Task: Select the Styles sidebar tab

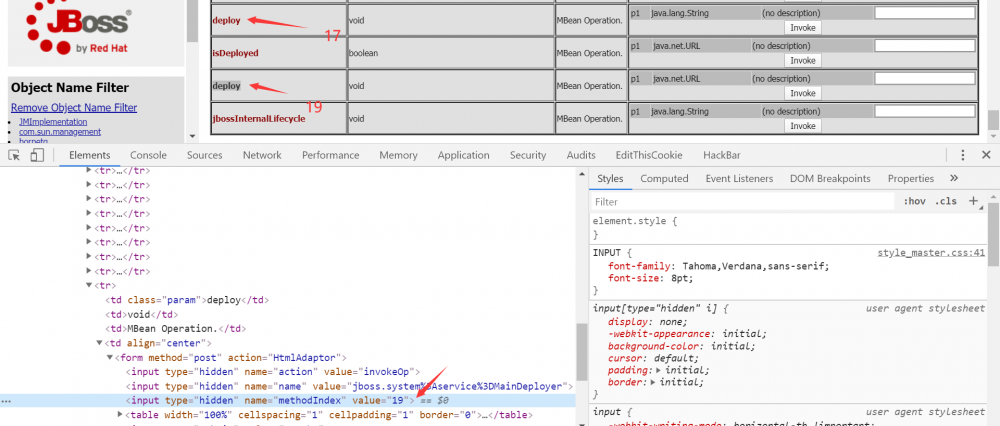Action: [x=610, y=179]
